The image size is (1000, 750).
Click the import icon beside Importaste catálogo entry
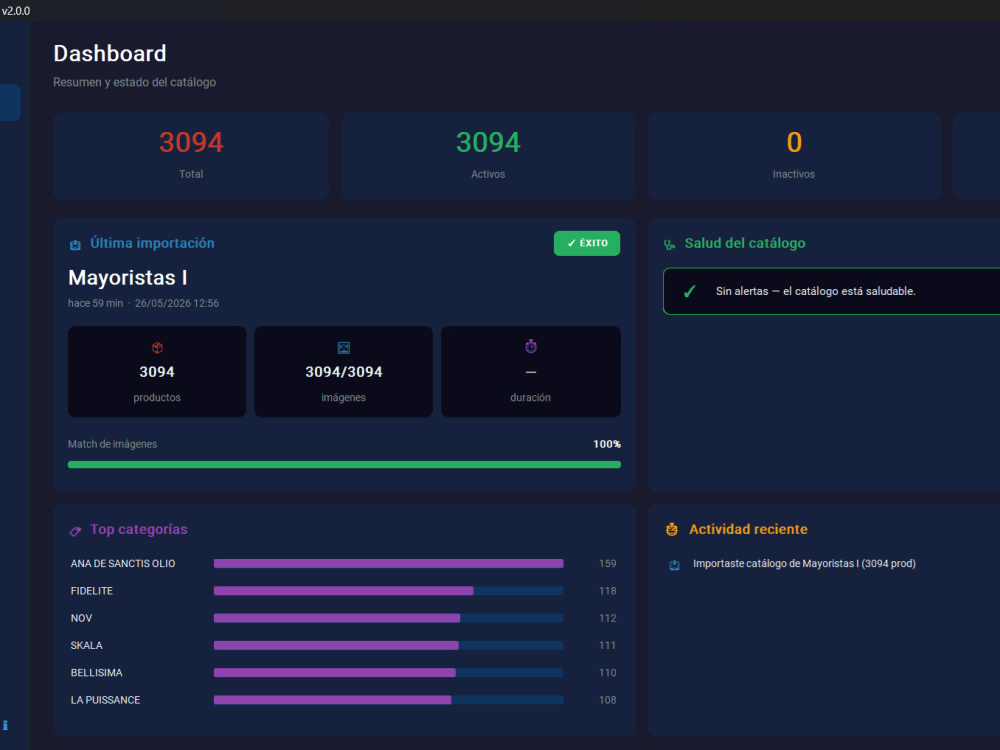[x=674, y=565]
